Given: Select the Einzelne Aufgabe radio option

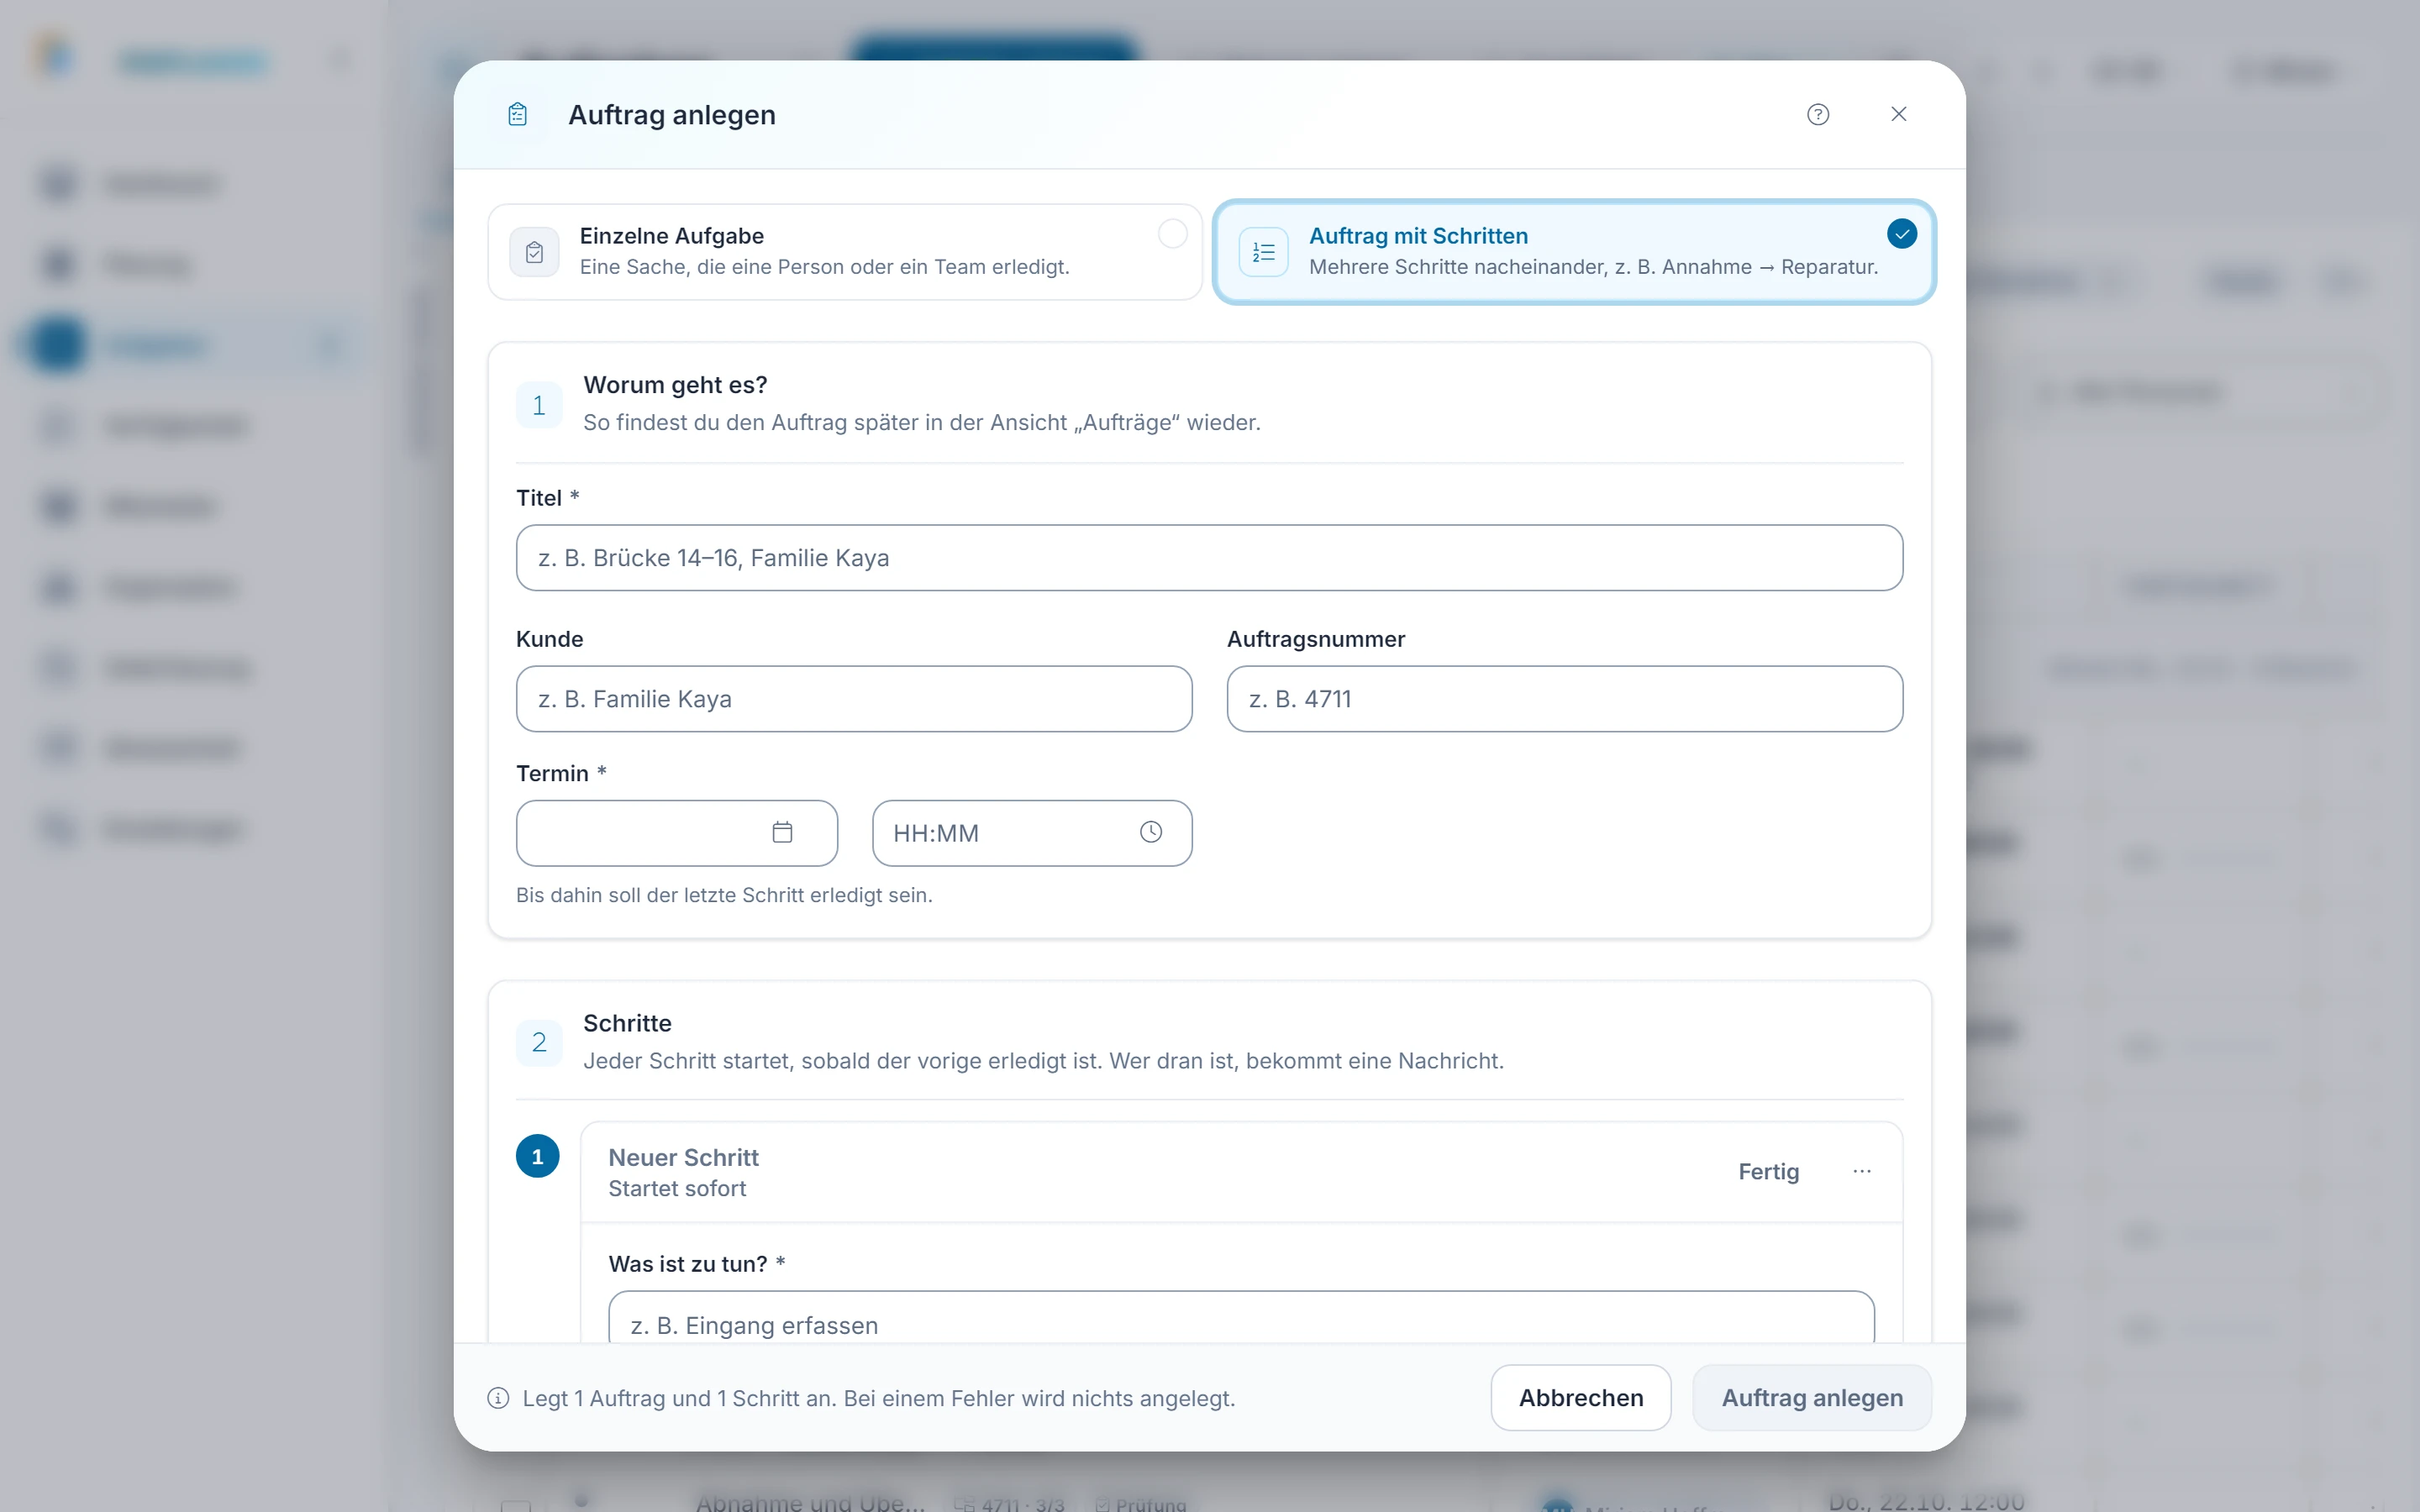Looking at the screenshot, I should click(845, 251).
